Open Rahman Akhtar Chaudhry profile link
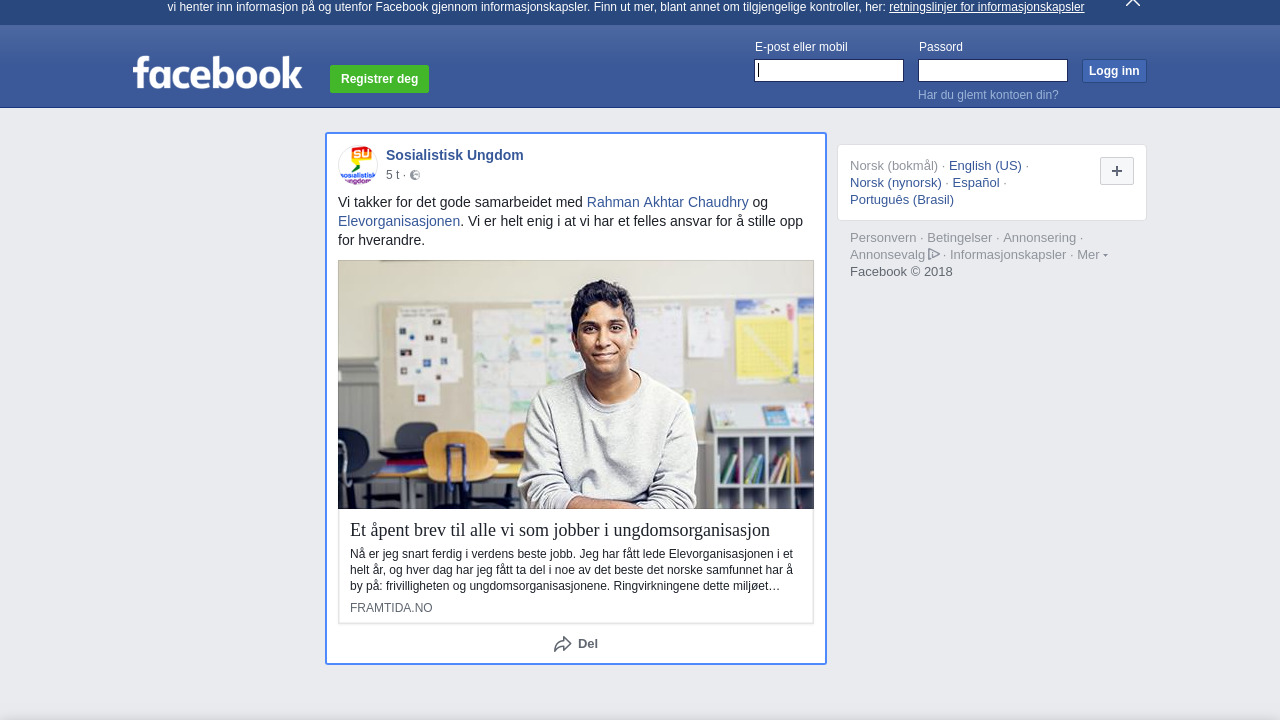The image size is (1280, 720). pyautogui.click(x=668, y=202)
